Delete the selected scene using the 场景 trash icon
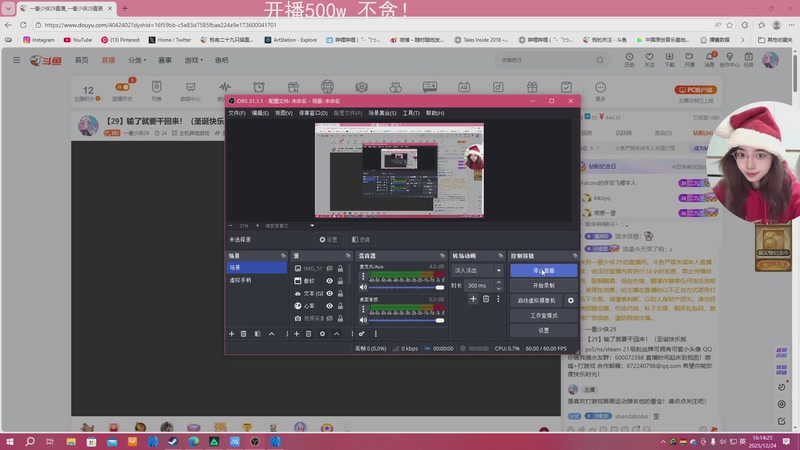 pyautogui.click(x=243, y=334)
